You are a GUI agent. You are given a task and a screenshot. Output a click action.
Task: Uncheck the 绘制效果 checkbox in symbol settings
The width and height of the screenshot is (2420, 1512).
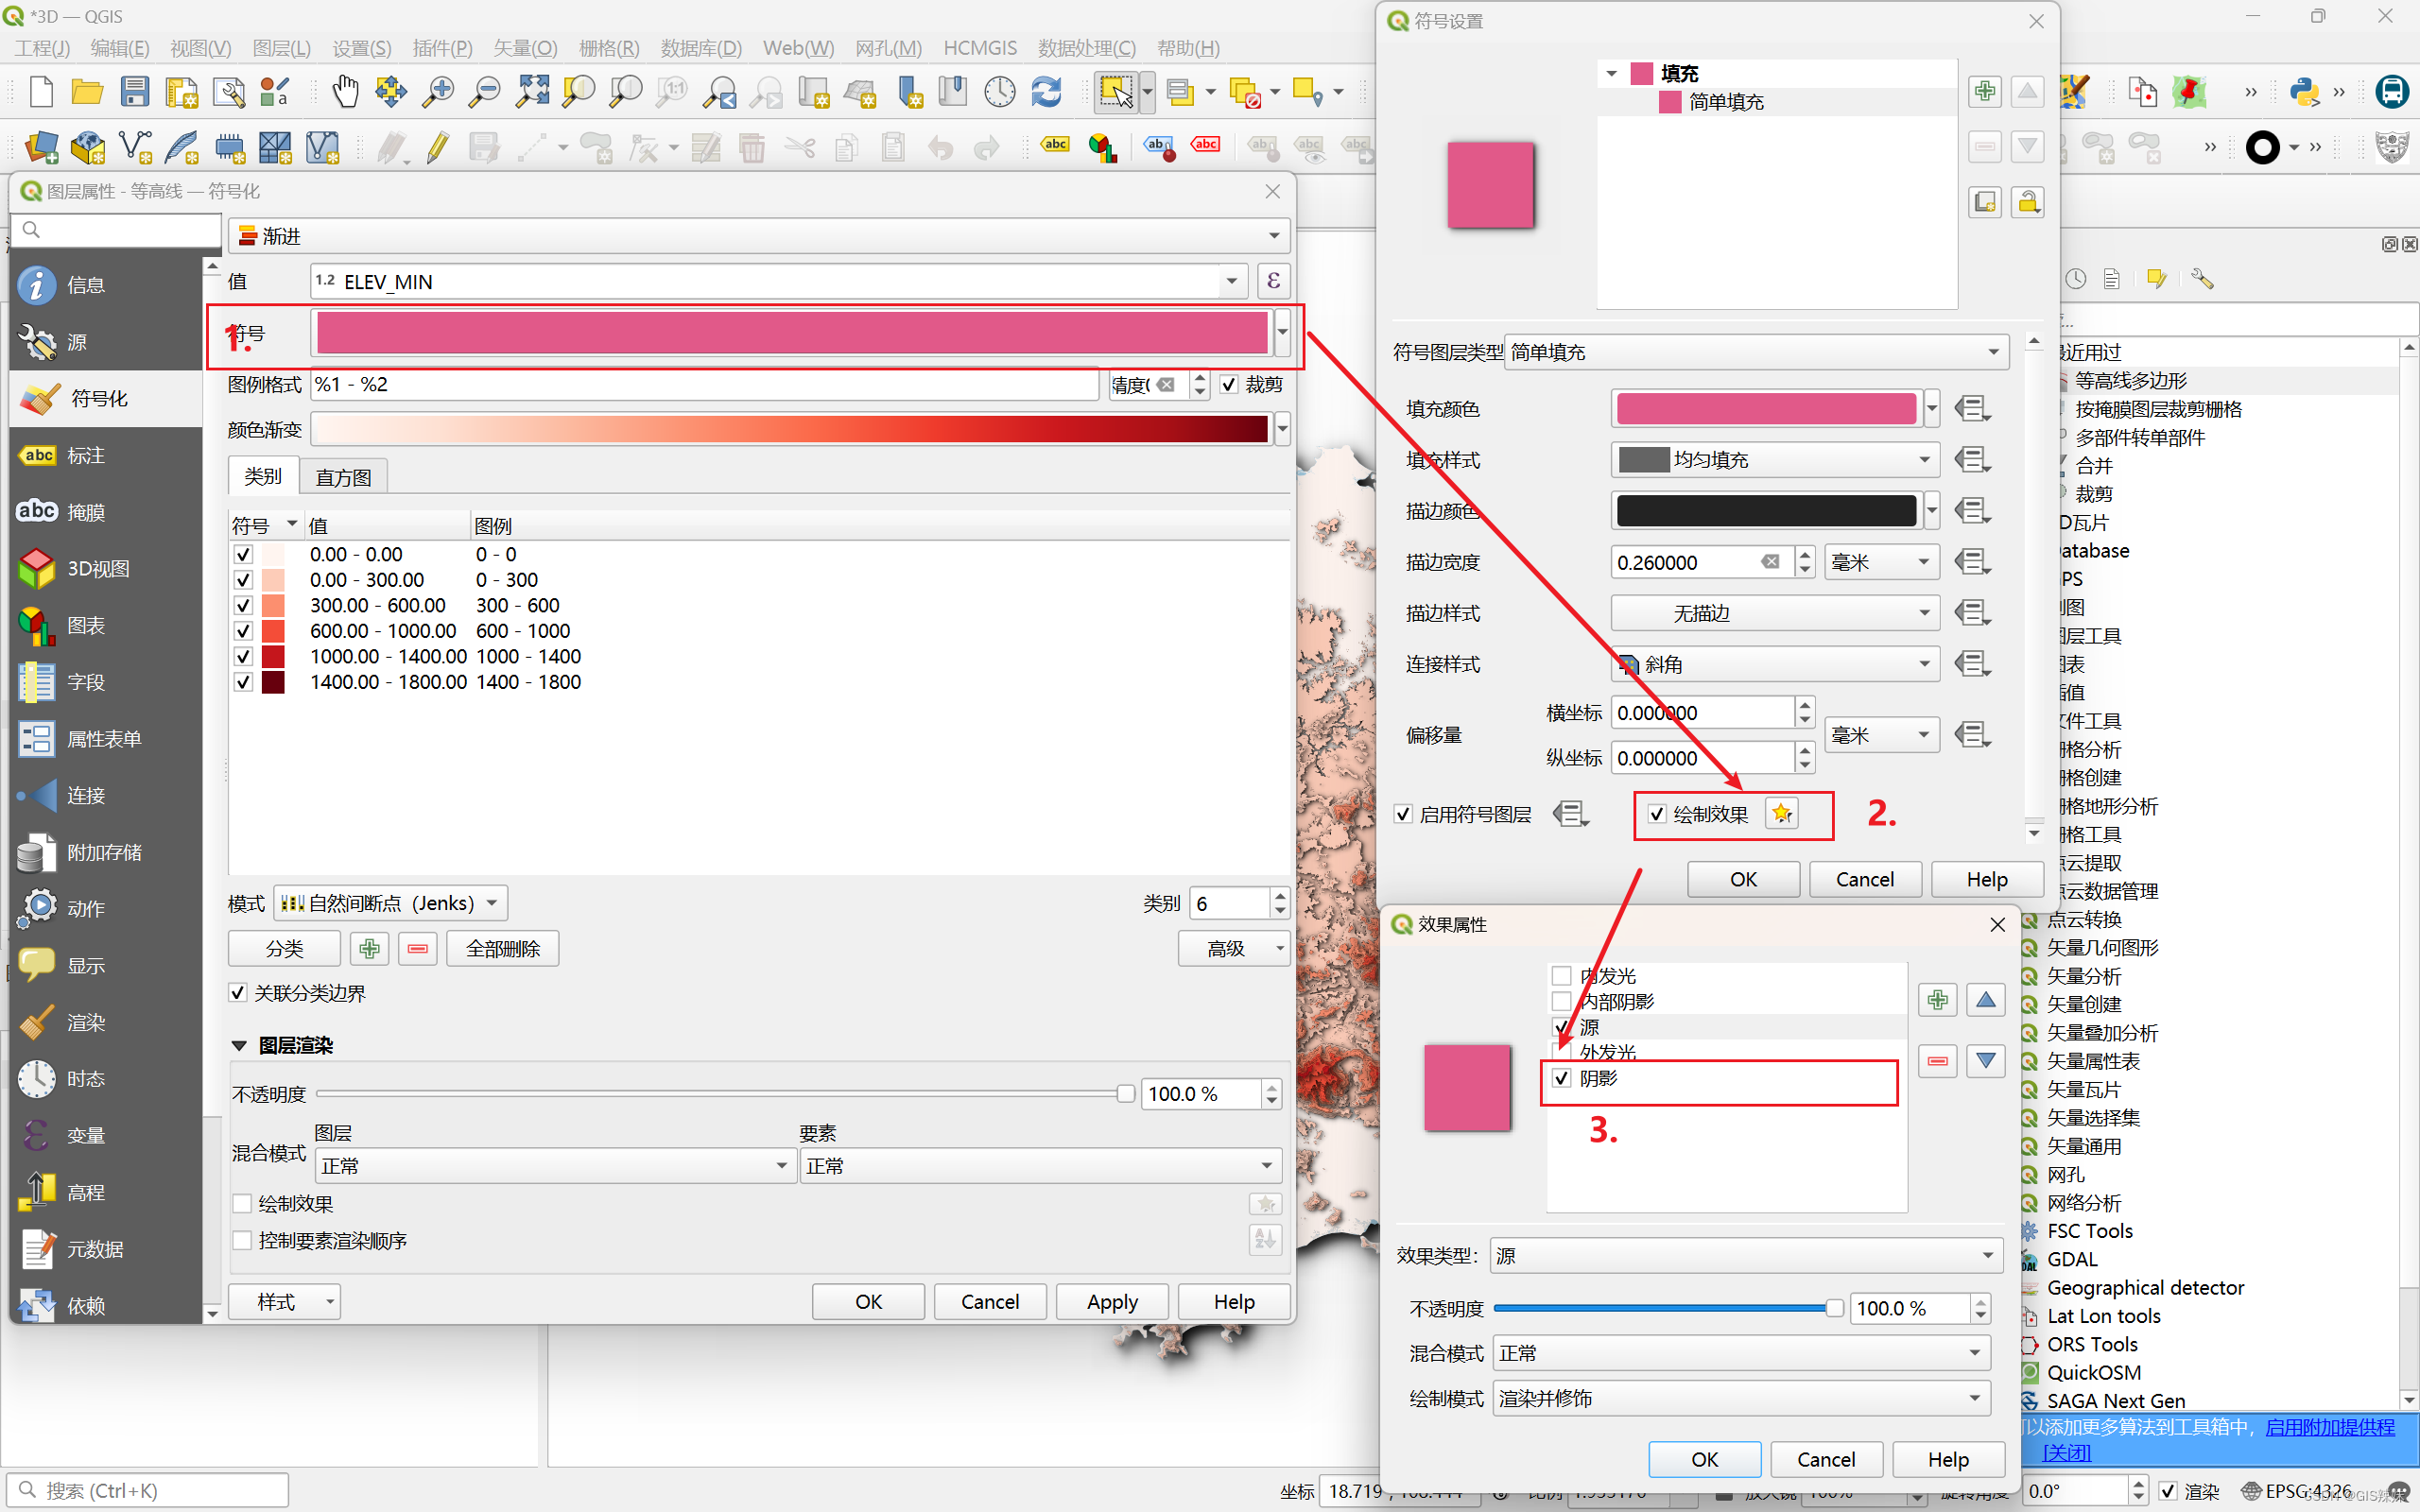pos(1657,814)
